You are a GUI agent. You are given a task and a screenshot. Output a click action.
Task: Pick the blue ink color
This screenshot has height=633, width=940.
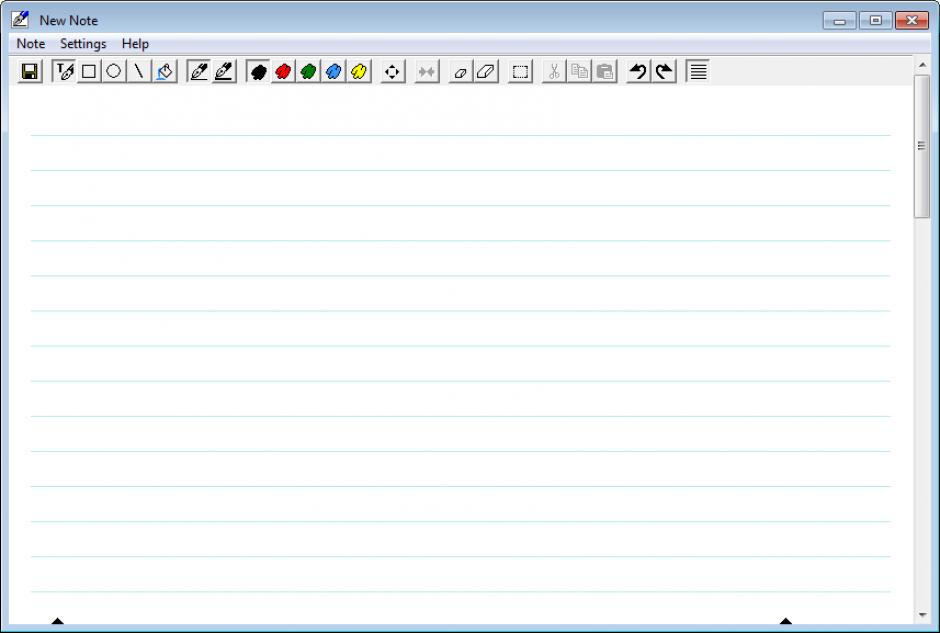(333, 72)
